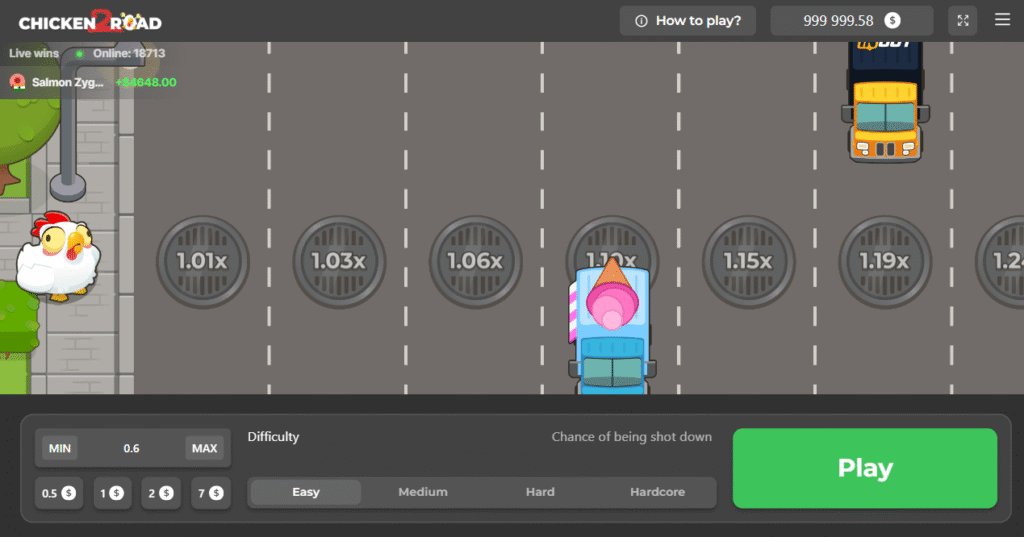Open How to play? help
The width and height of the screenshot is (1024, 537).
688,21
